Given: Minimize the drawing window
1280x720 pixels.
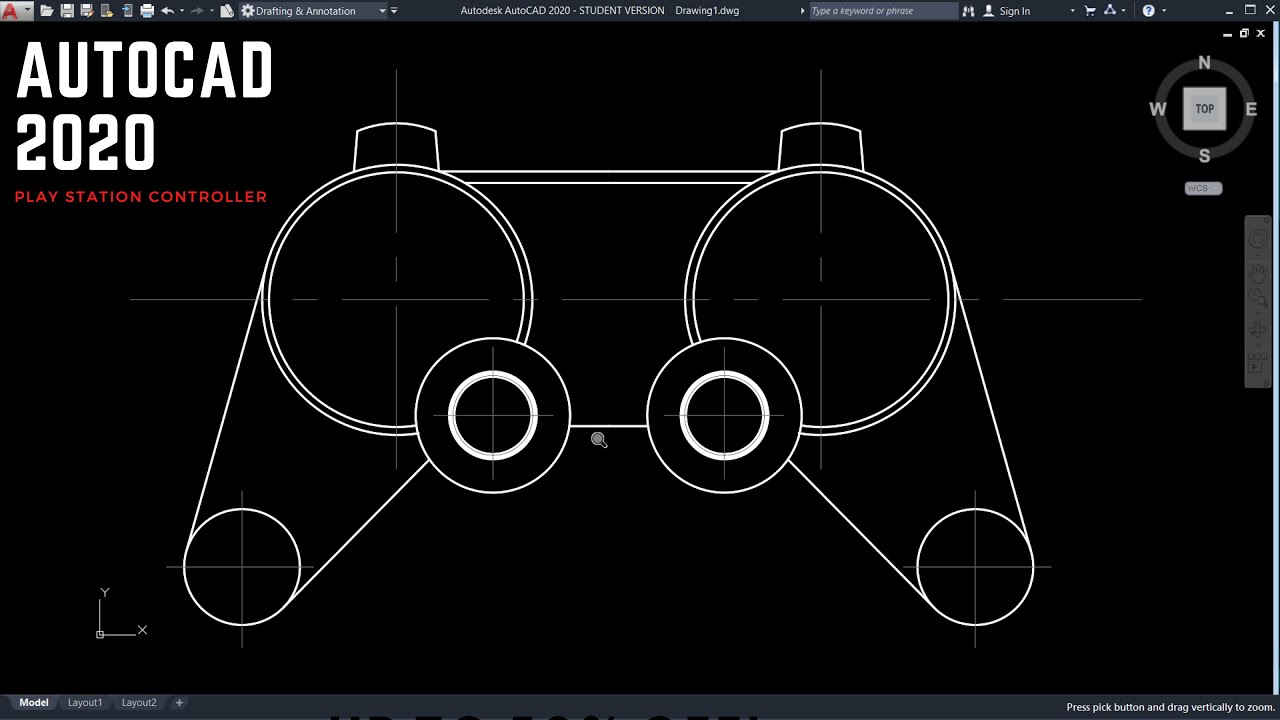Looking at the screenshot, I should (1228, 34).
